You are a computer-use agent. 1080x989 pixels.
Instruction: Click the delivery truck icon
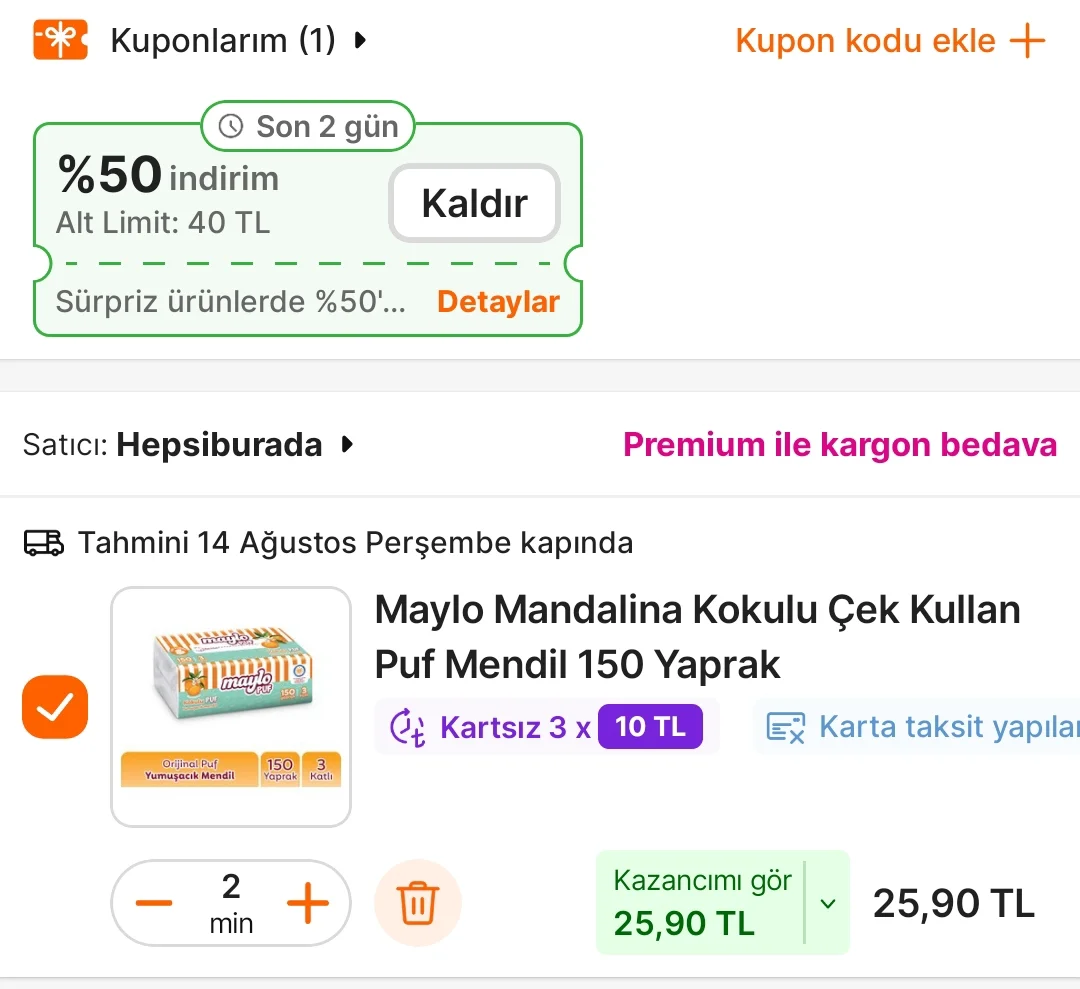43,543
